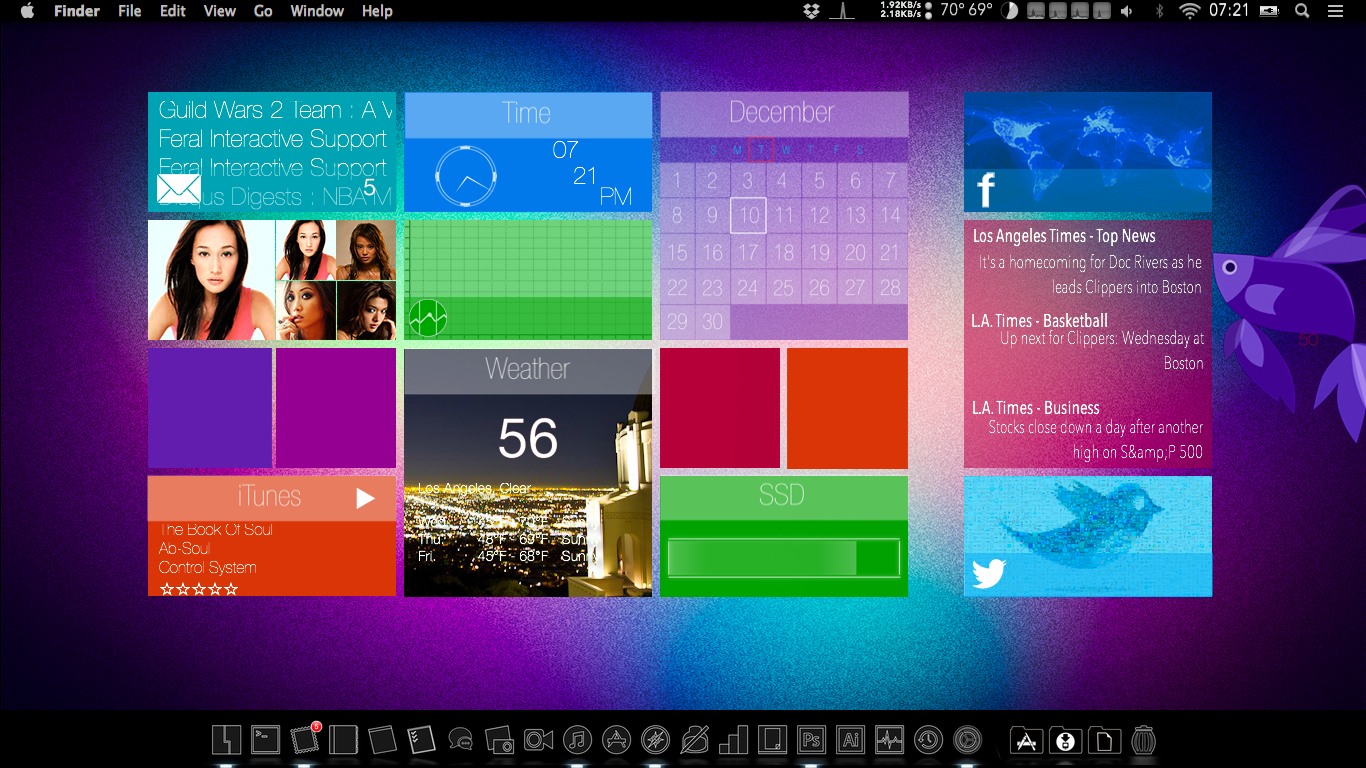Launch Safari compass dock icon
This screenshot has width=1366, height=768.
(x=655, y=740)
